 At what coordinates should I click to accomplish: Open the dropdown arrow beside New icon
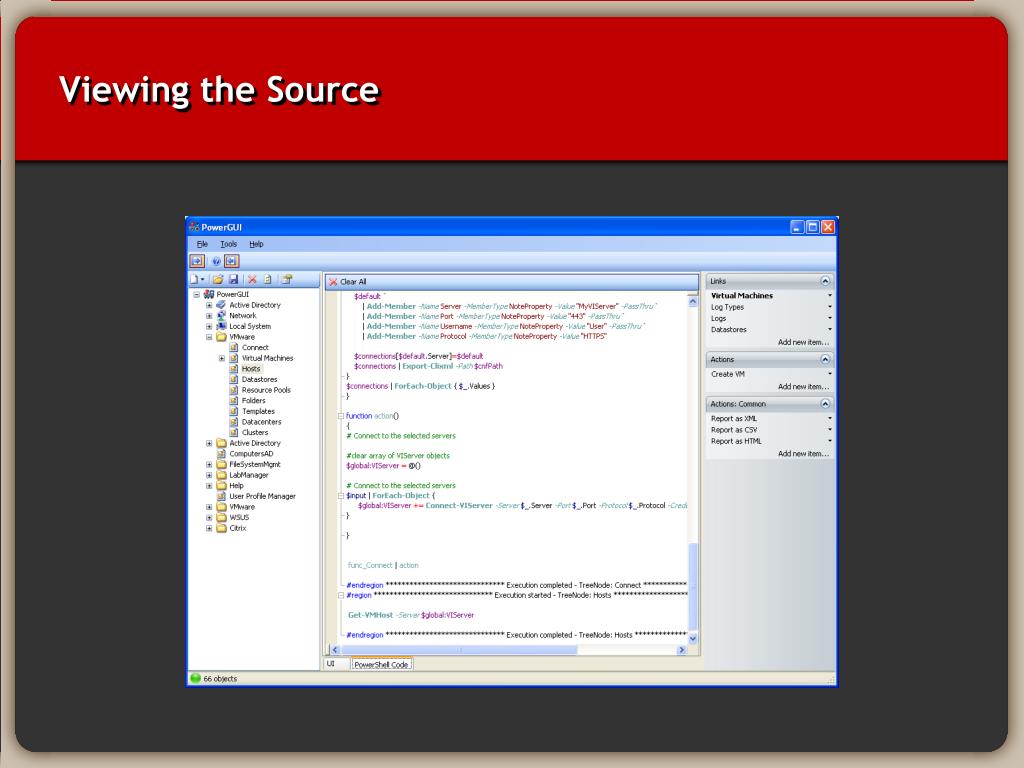pos(202,280)
